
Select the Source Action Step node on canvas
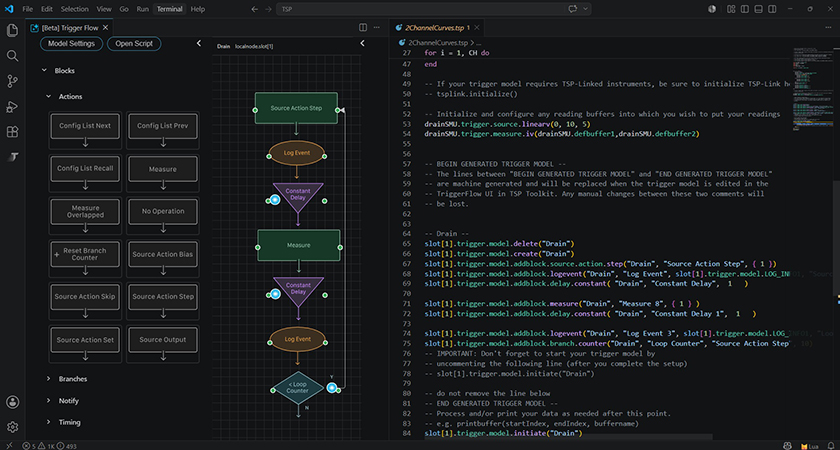click(x=296, y=108)
